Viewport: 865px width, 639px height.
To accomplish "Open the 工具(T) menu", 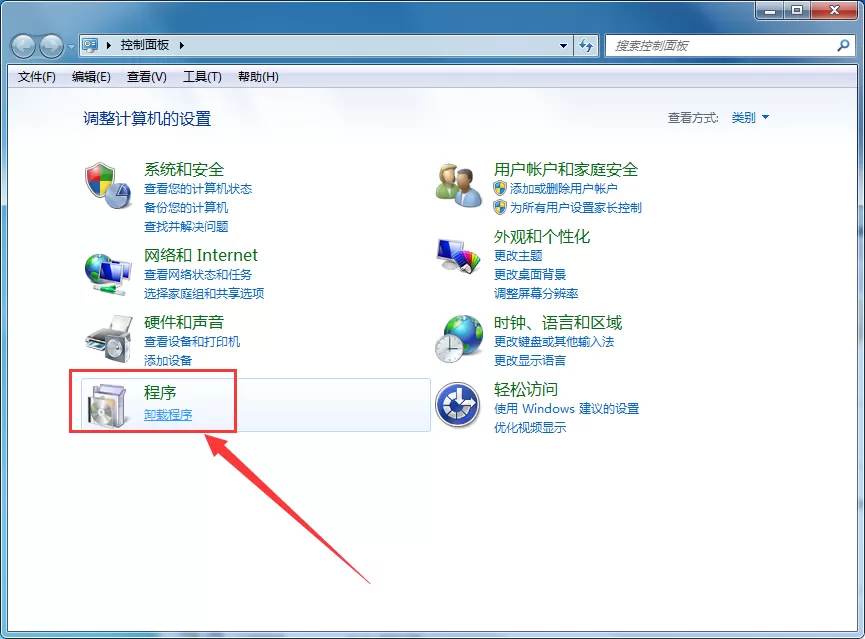I will click(x=202, y=77).
